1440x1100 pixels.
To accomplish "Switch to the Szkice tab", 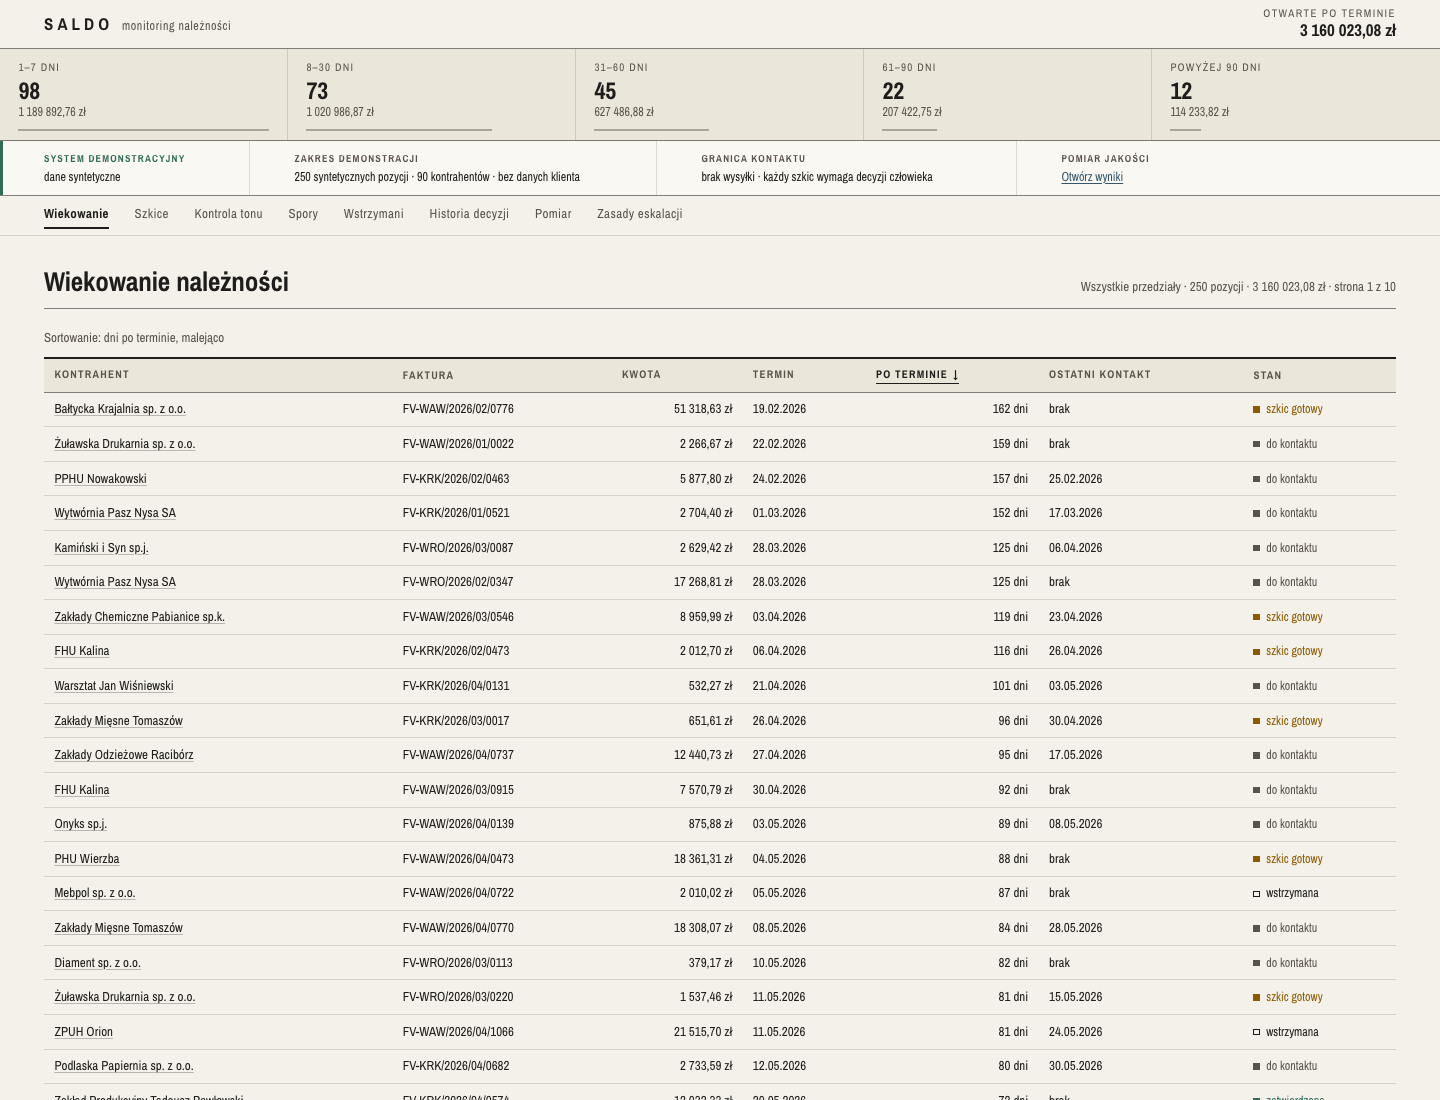I will pyautogui.click(x=152, y=214).
